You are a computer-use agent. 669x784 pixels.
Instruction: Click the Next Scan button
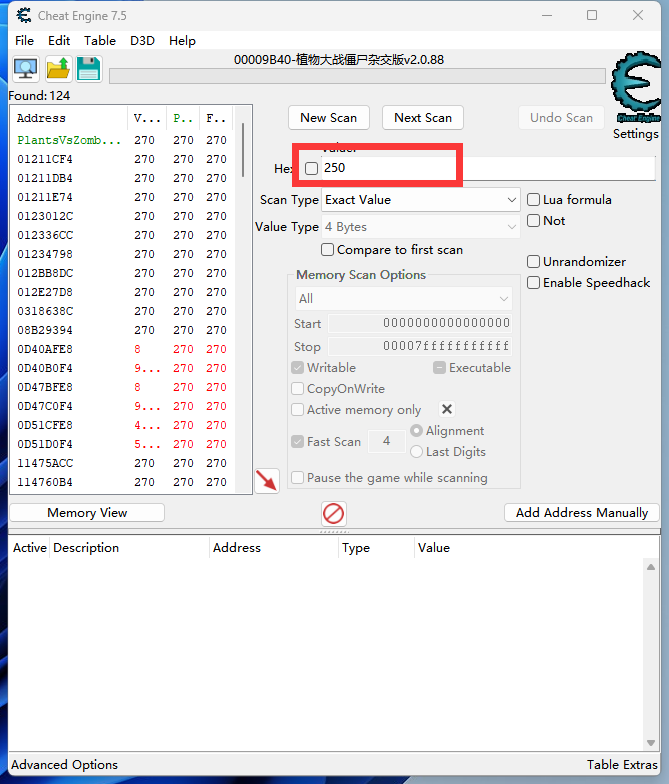422,118
